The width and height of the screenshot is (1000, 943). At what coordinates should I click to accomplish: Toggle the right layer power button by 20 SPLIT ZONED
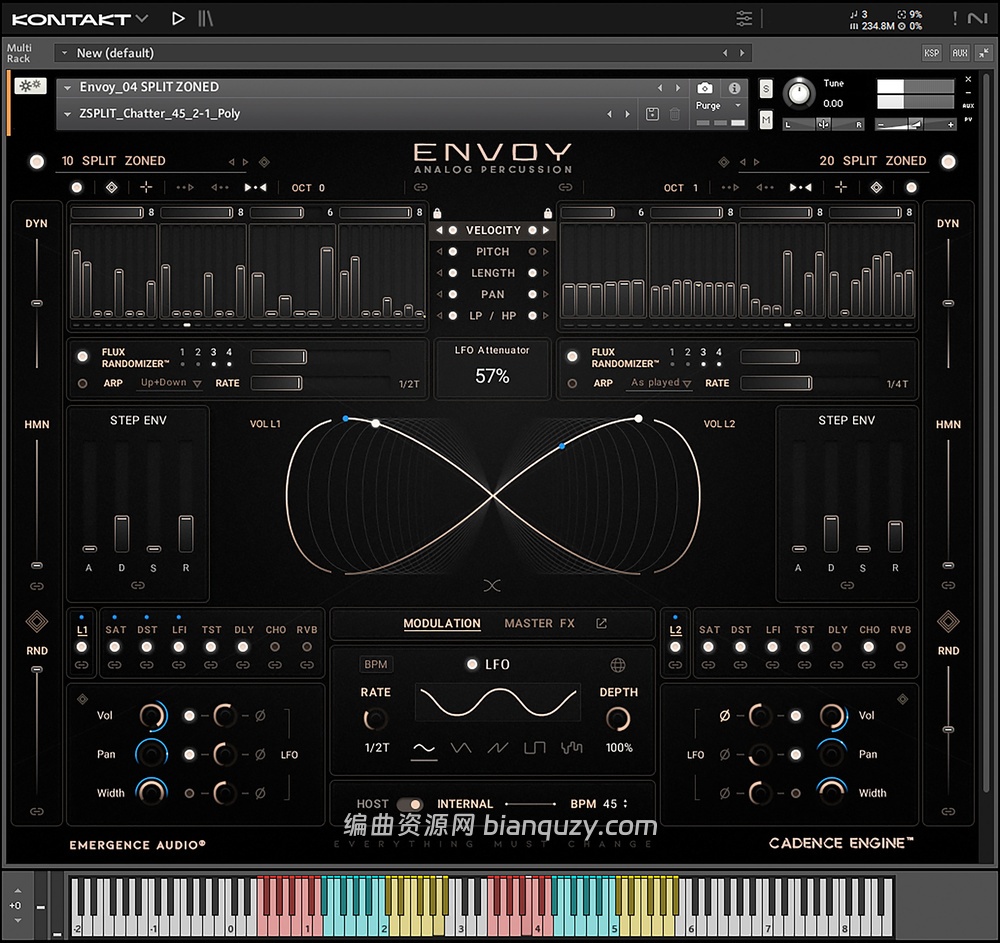click(x=948, y=161)
